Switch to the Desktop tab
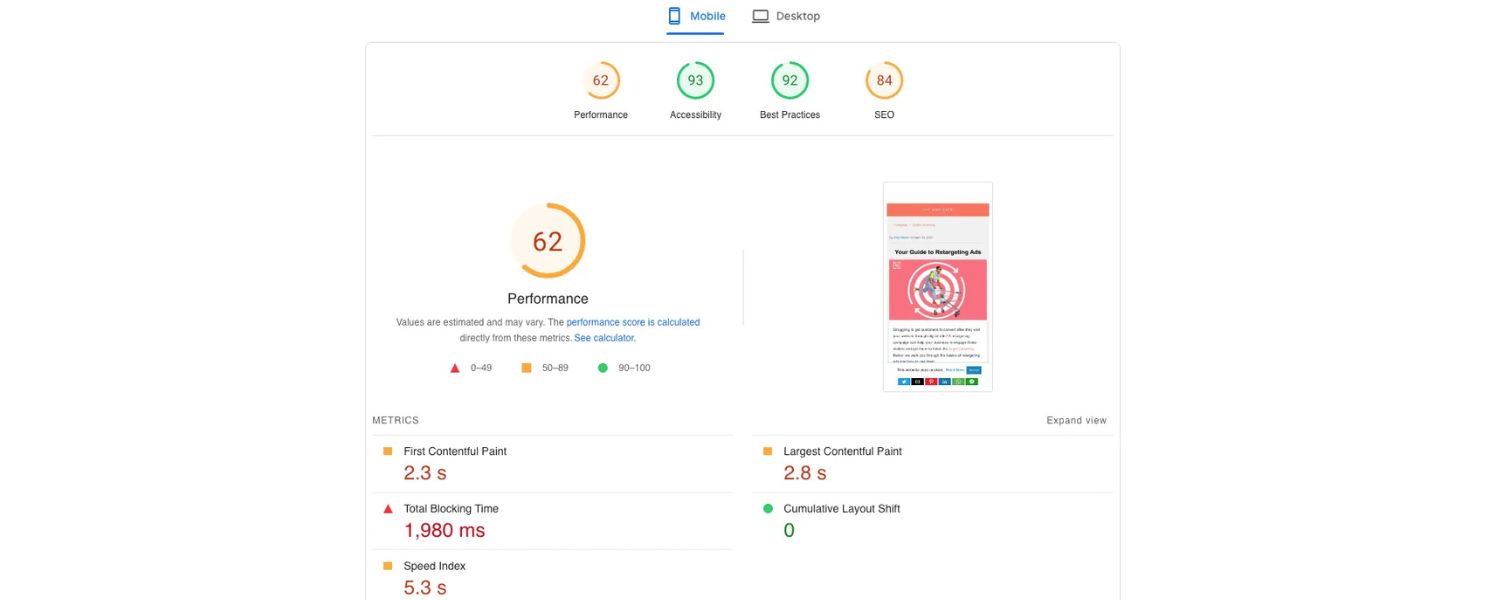The image size is (1500, 600). (786, 16)
